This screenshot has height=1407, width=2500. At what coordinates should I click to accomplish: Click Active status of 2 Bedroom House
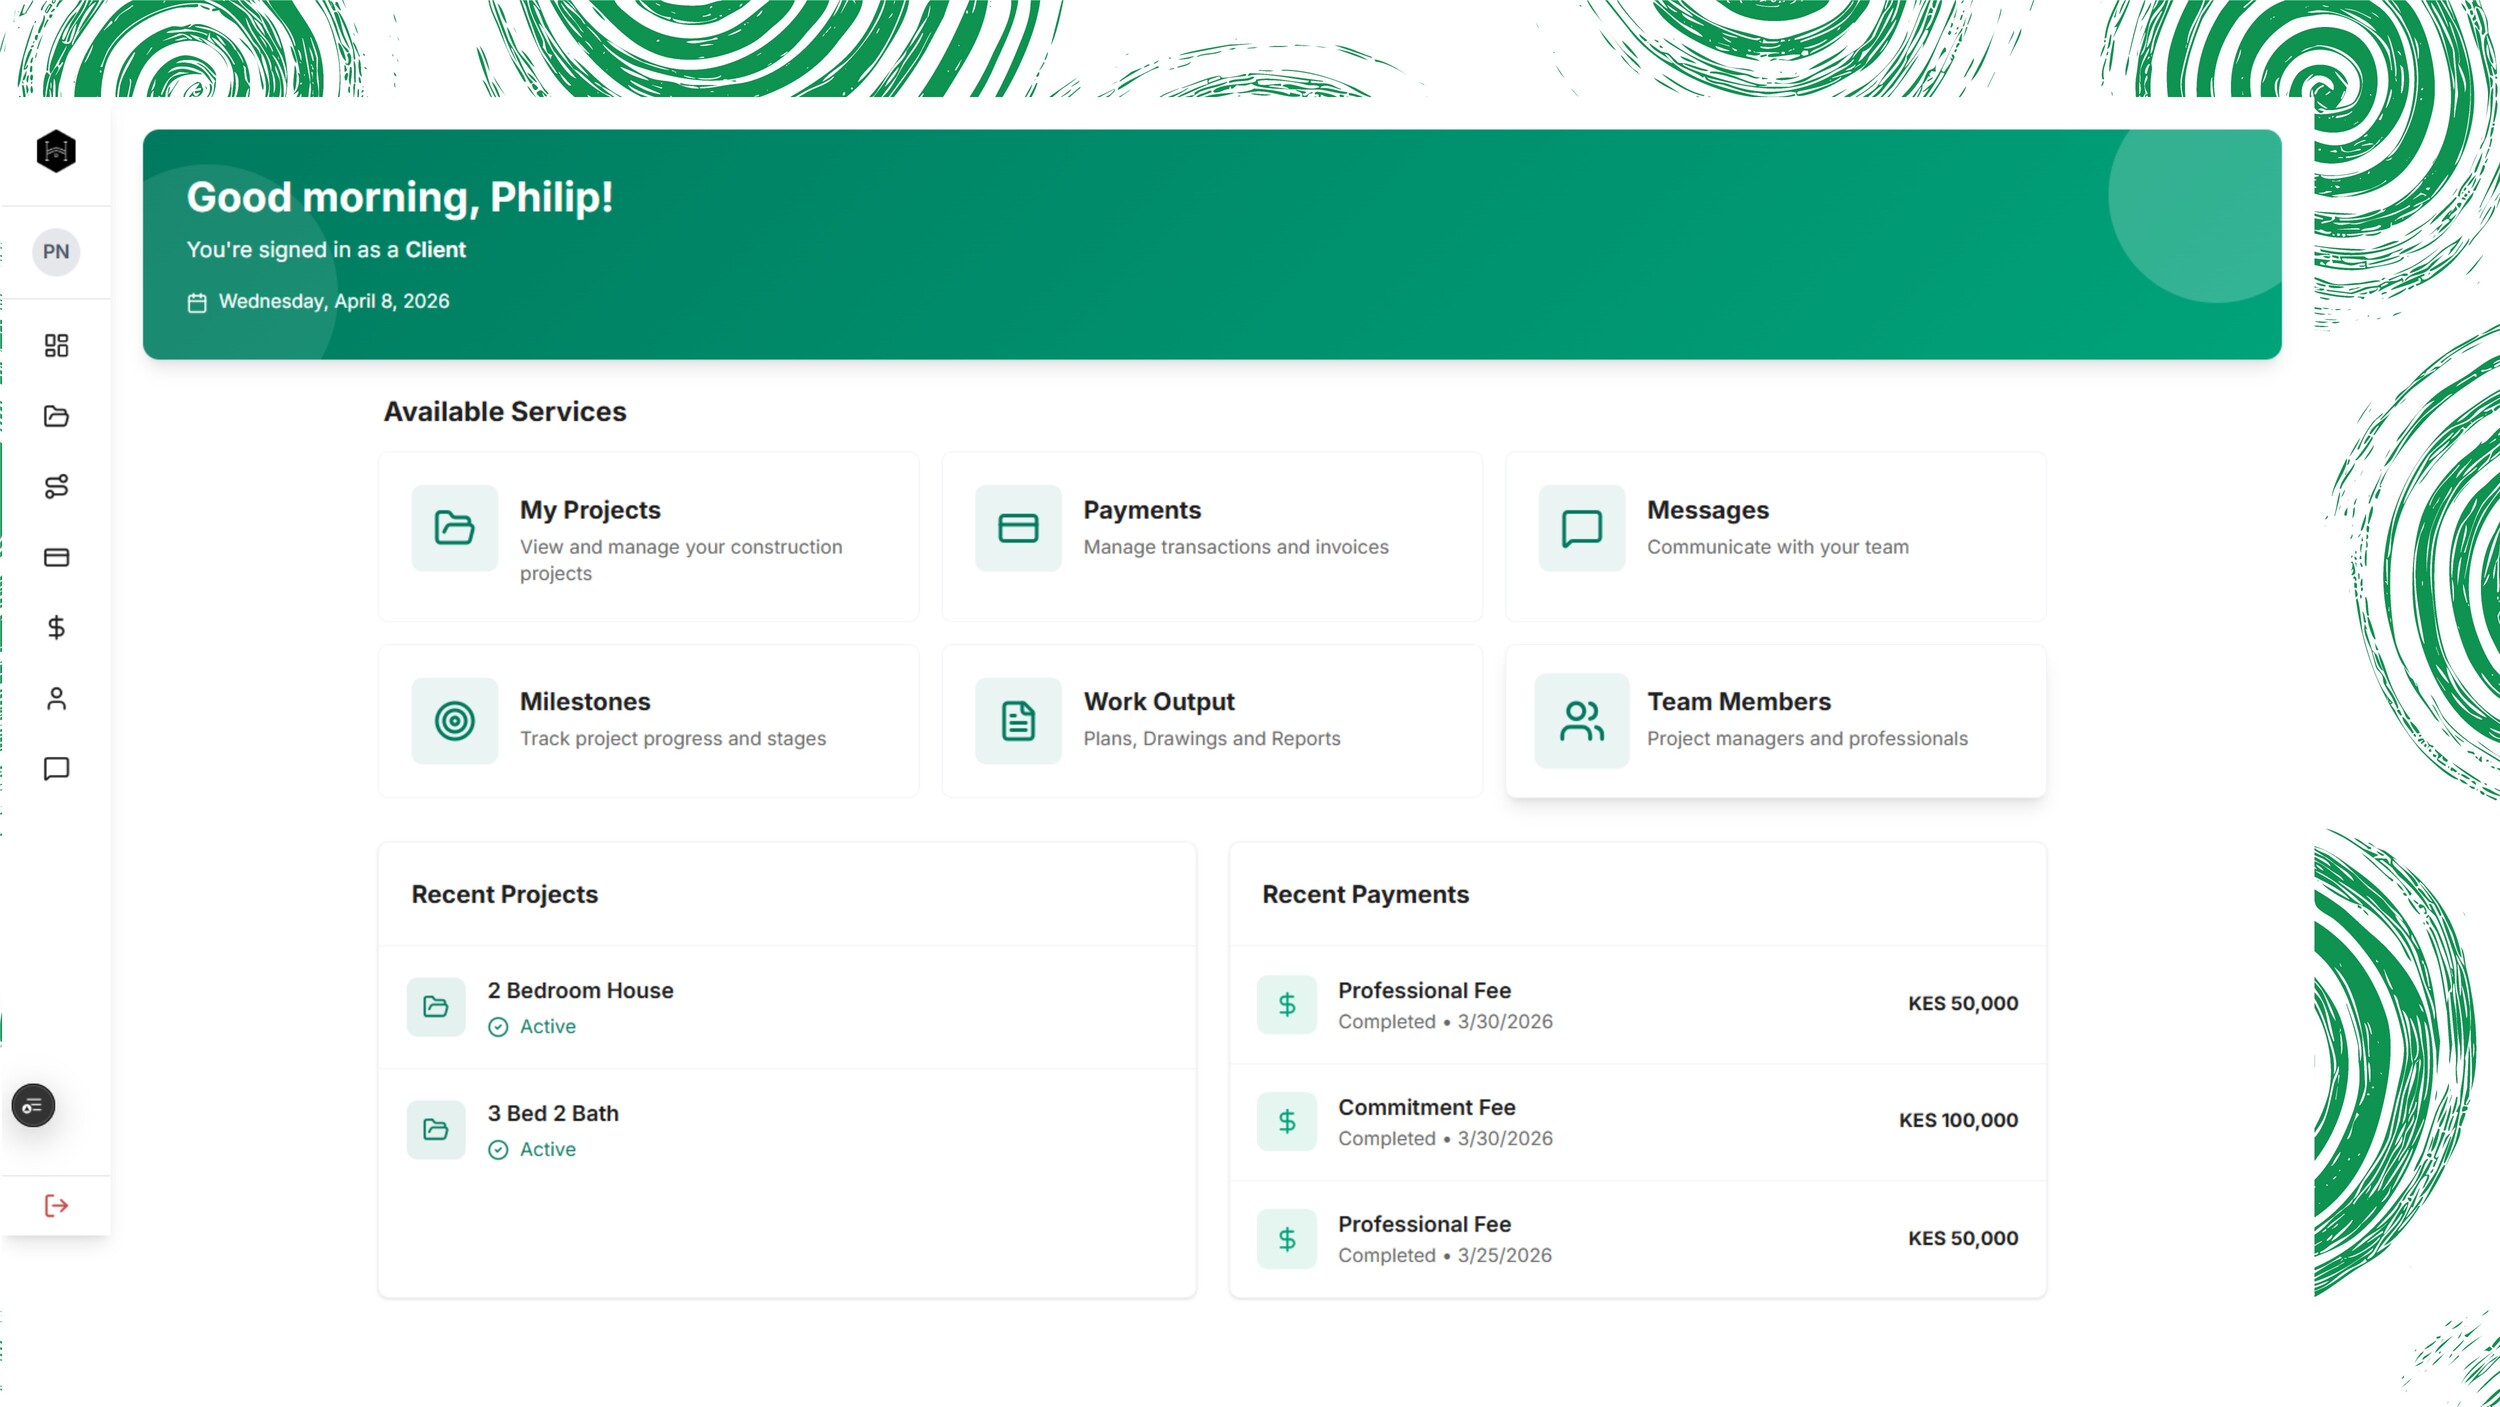coord(547,1027)
